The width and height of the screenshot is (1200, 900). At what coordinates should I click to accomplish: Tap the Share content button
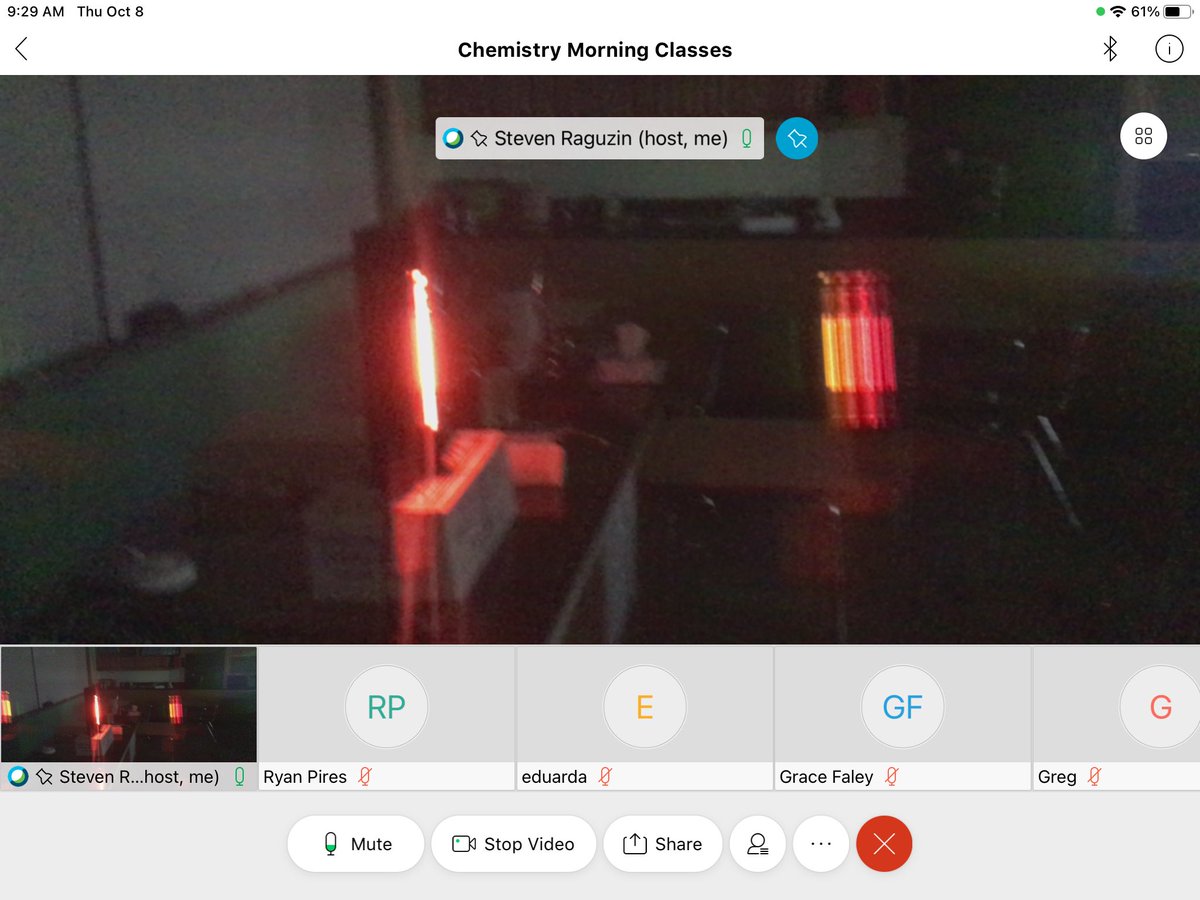(662, 844)
